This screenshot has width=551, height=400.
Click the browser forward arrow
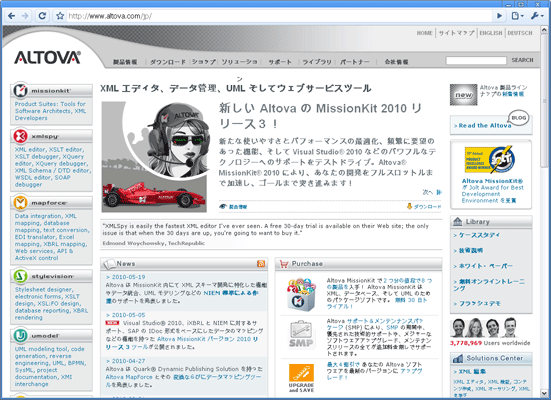25,16
